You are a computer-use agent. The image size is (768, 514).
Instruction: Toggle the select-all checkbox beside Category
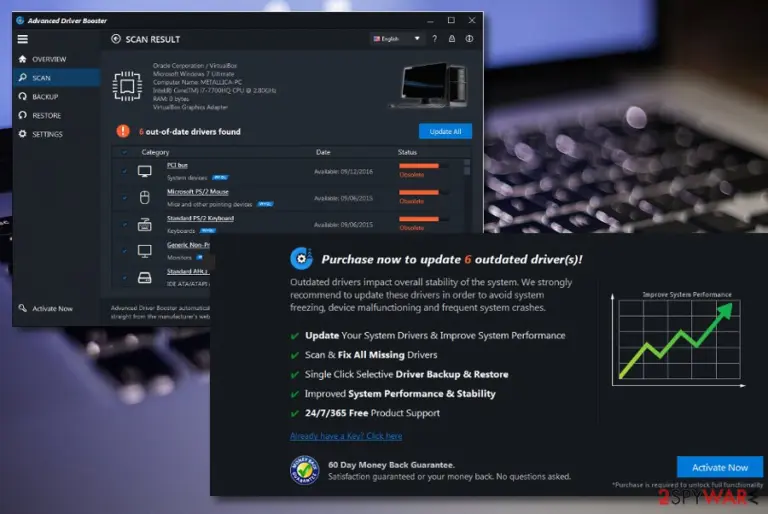[124, 152]
